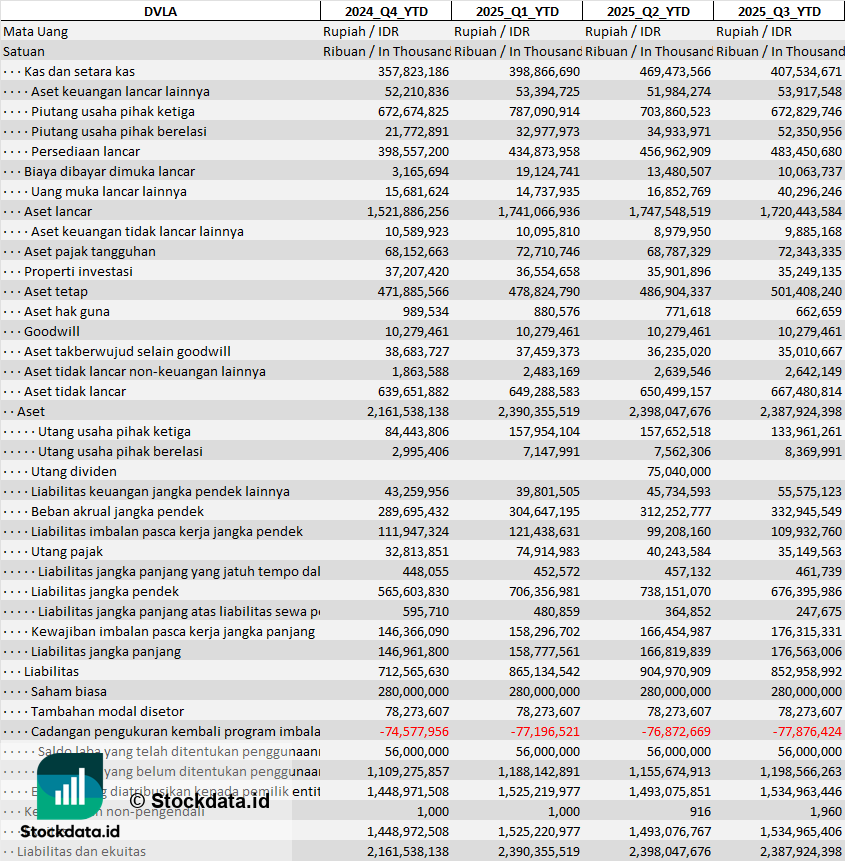Click Beban akrual jangka pendek value 289,695,432

[x=413, y=512]
